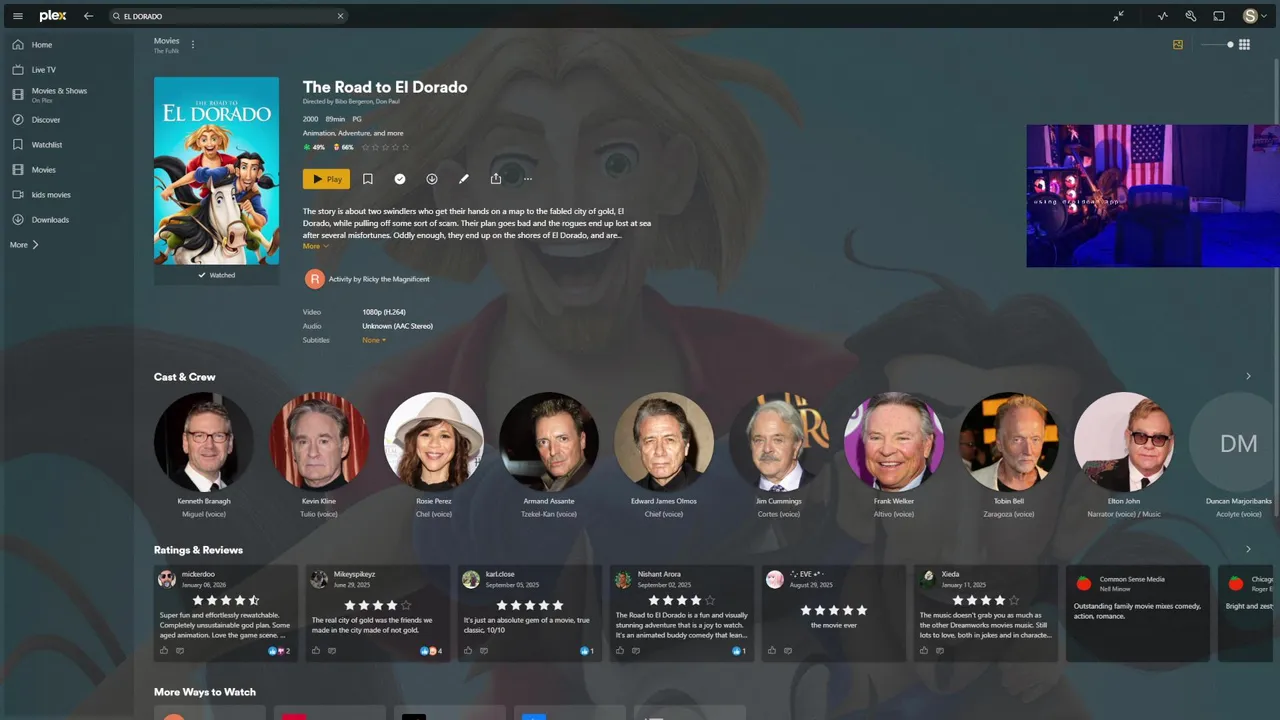
Task: Open the more actions ellipsis menu
Action: [x=528, y=179]
